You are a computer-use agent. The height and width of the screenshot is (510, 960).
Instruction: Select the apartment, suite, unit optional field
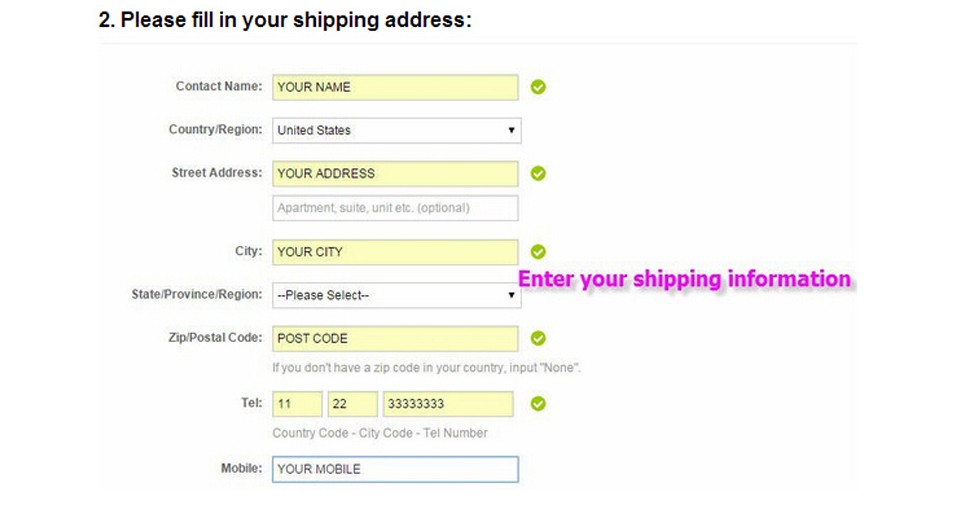[395, 208]
